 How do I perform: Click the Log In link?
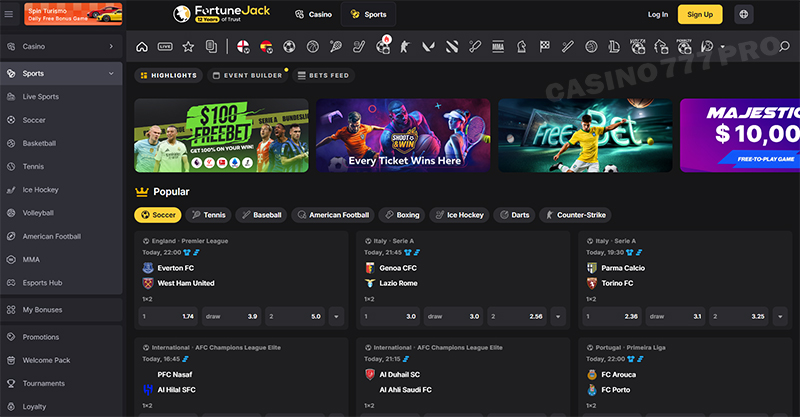coord(658,14)
